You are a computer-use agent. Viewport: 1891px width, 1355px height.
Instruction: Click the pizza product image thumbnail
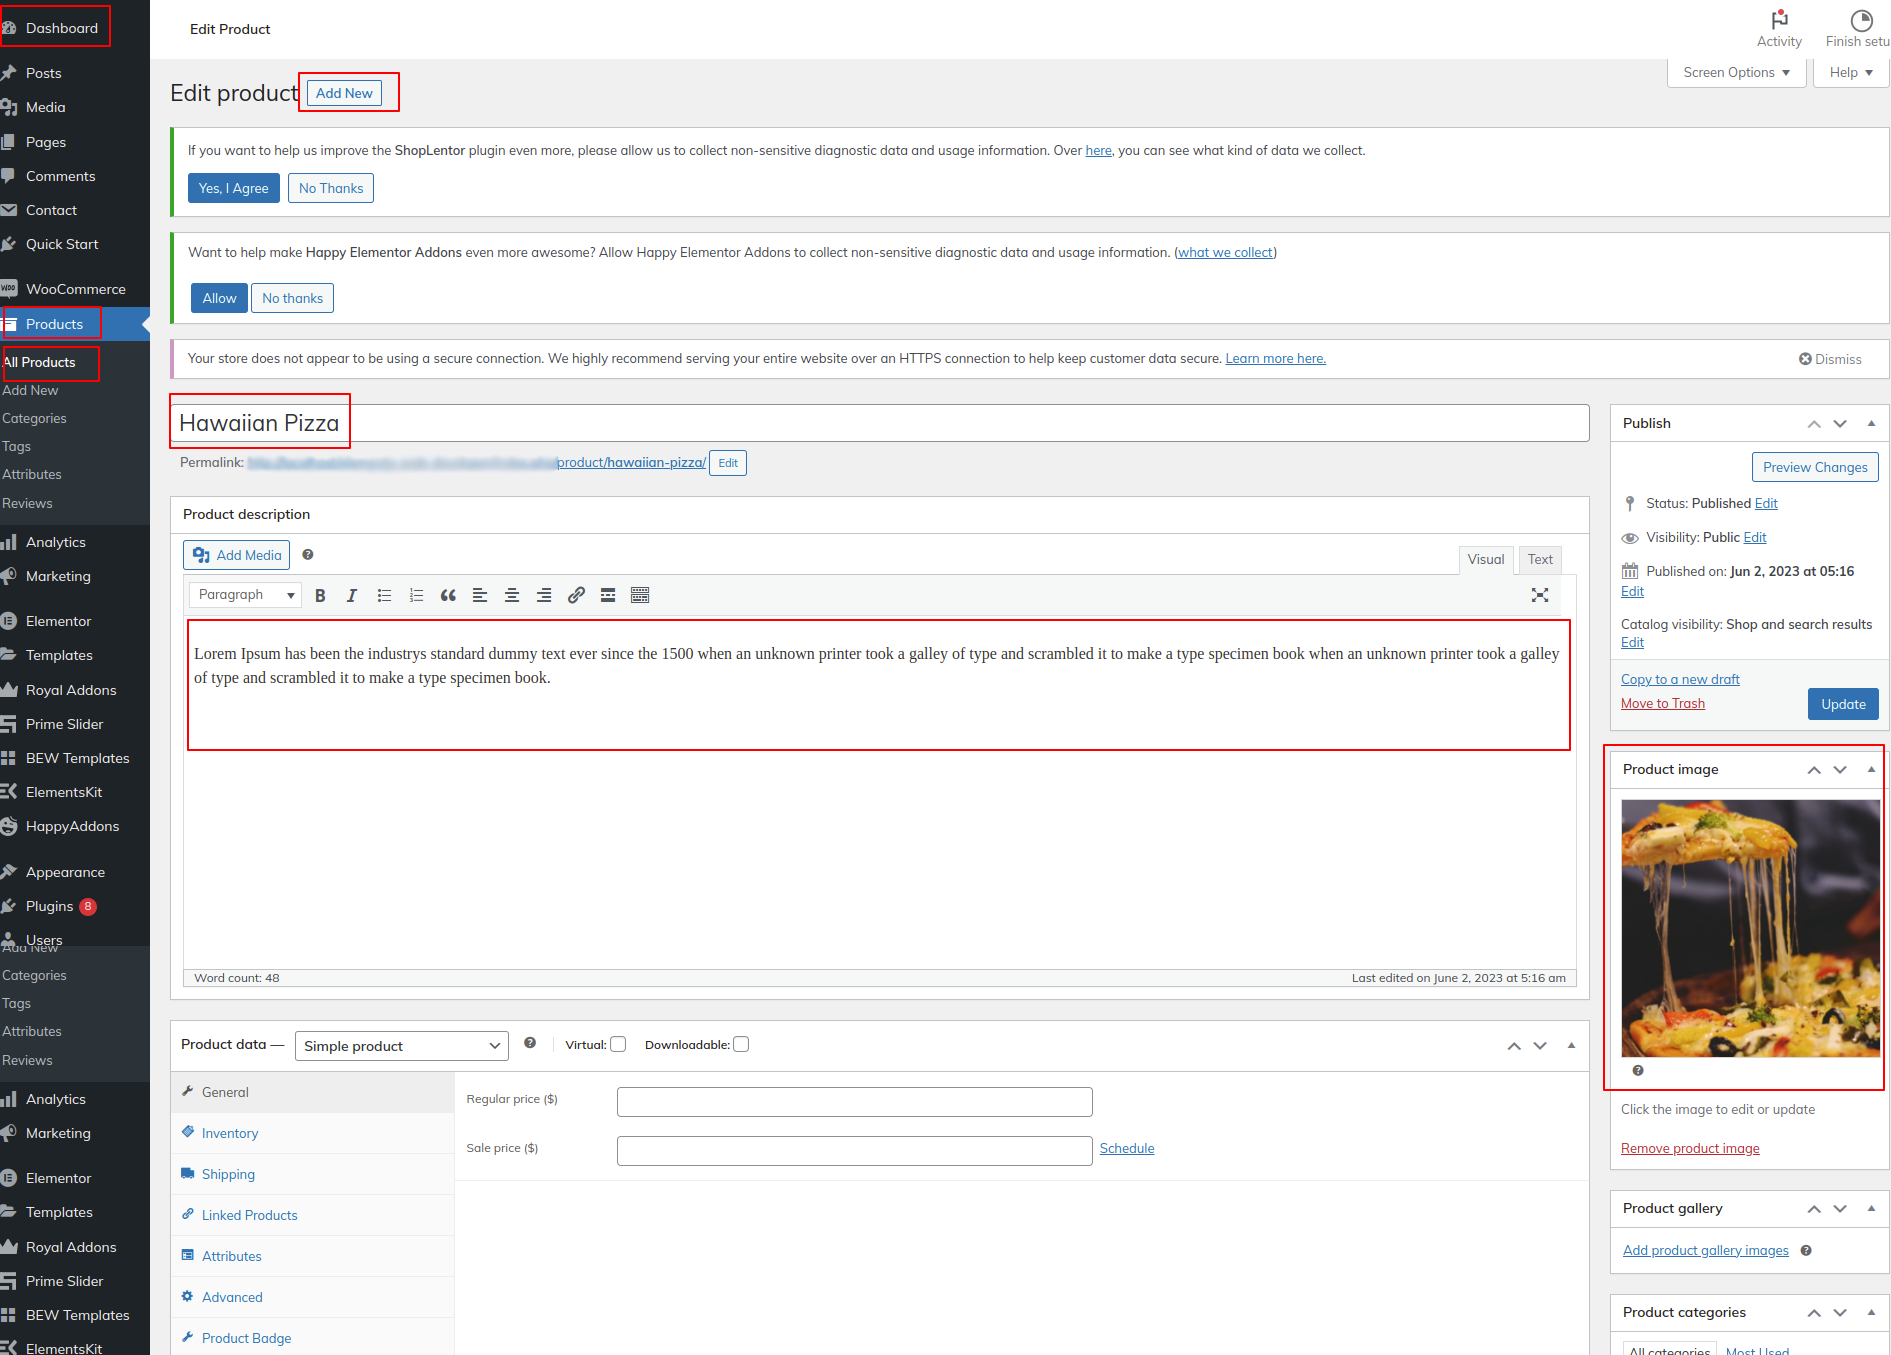click(1750, 928)
